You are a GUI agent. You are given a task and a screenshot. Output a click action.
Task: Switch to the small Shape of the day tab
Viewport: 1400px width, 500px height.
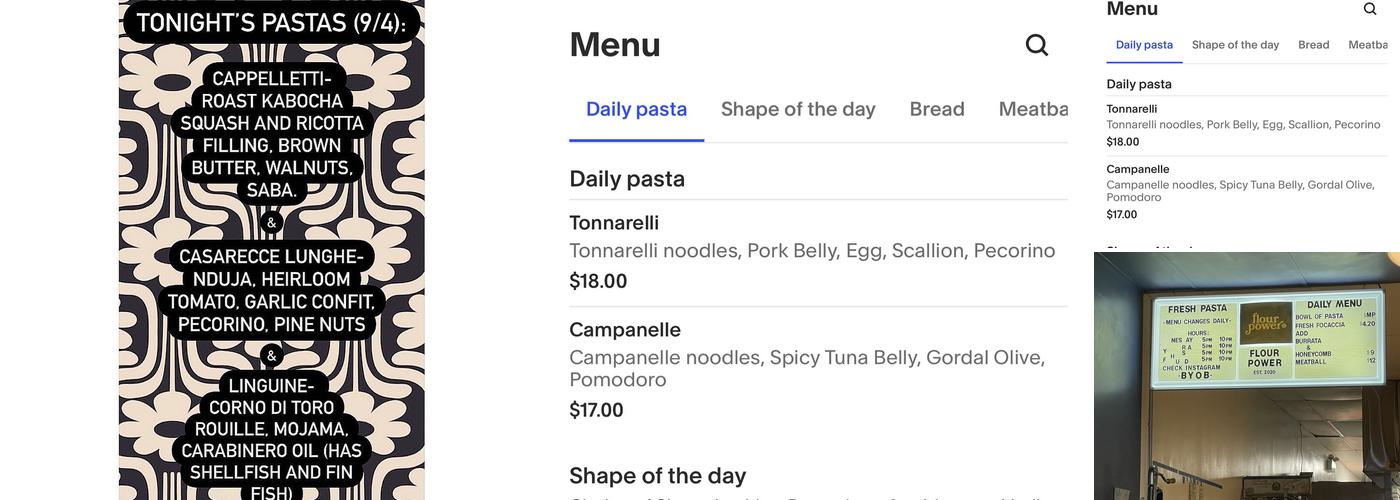[1235, 45]
